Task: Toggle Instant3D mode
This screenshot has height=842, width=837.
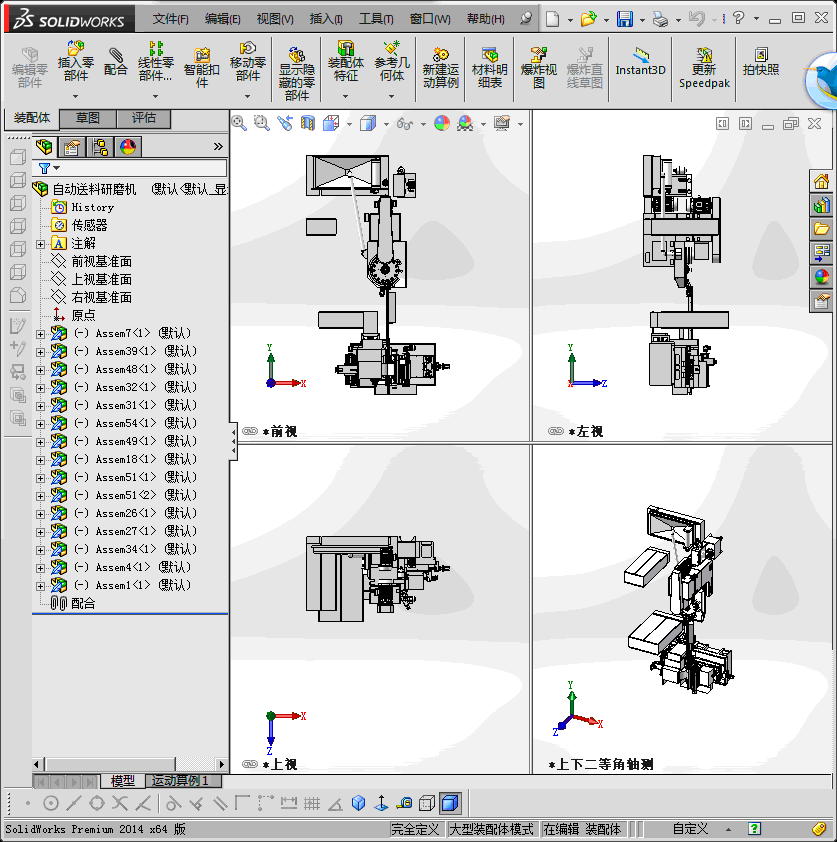Action: [x=640, y=62]
